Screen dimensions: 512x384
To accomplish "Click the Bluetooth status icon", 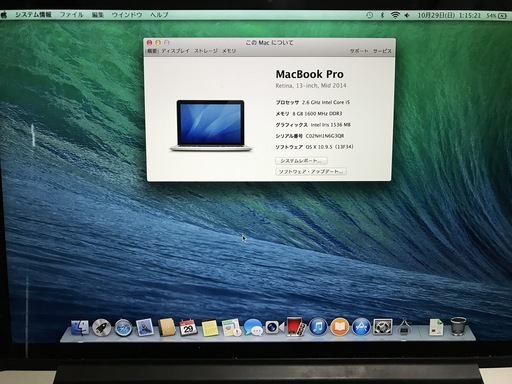I will point(382,15).
